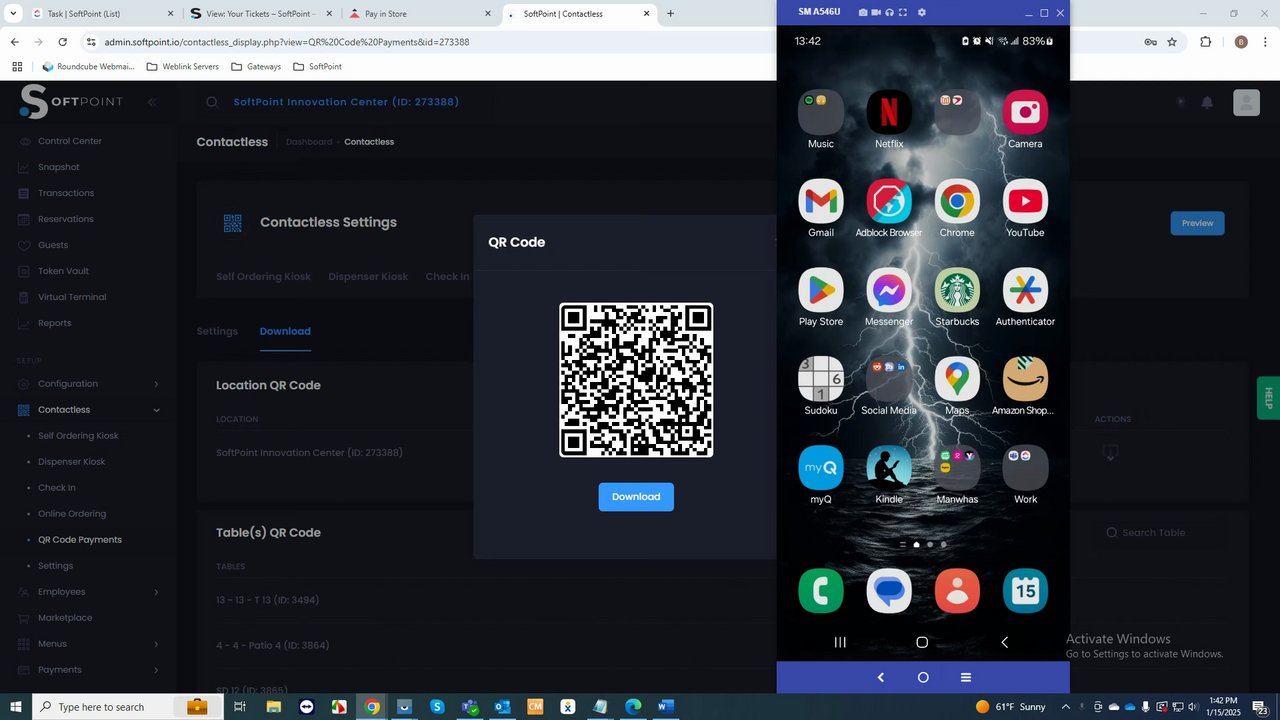
Task: Open Transactions in the sidebar
Action: (66, 193)
